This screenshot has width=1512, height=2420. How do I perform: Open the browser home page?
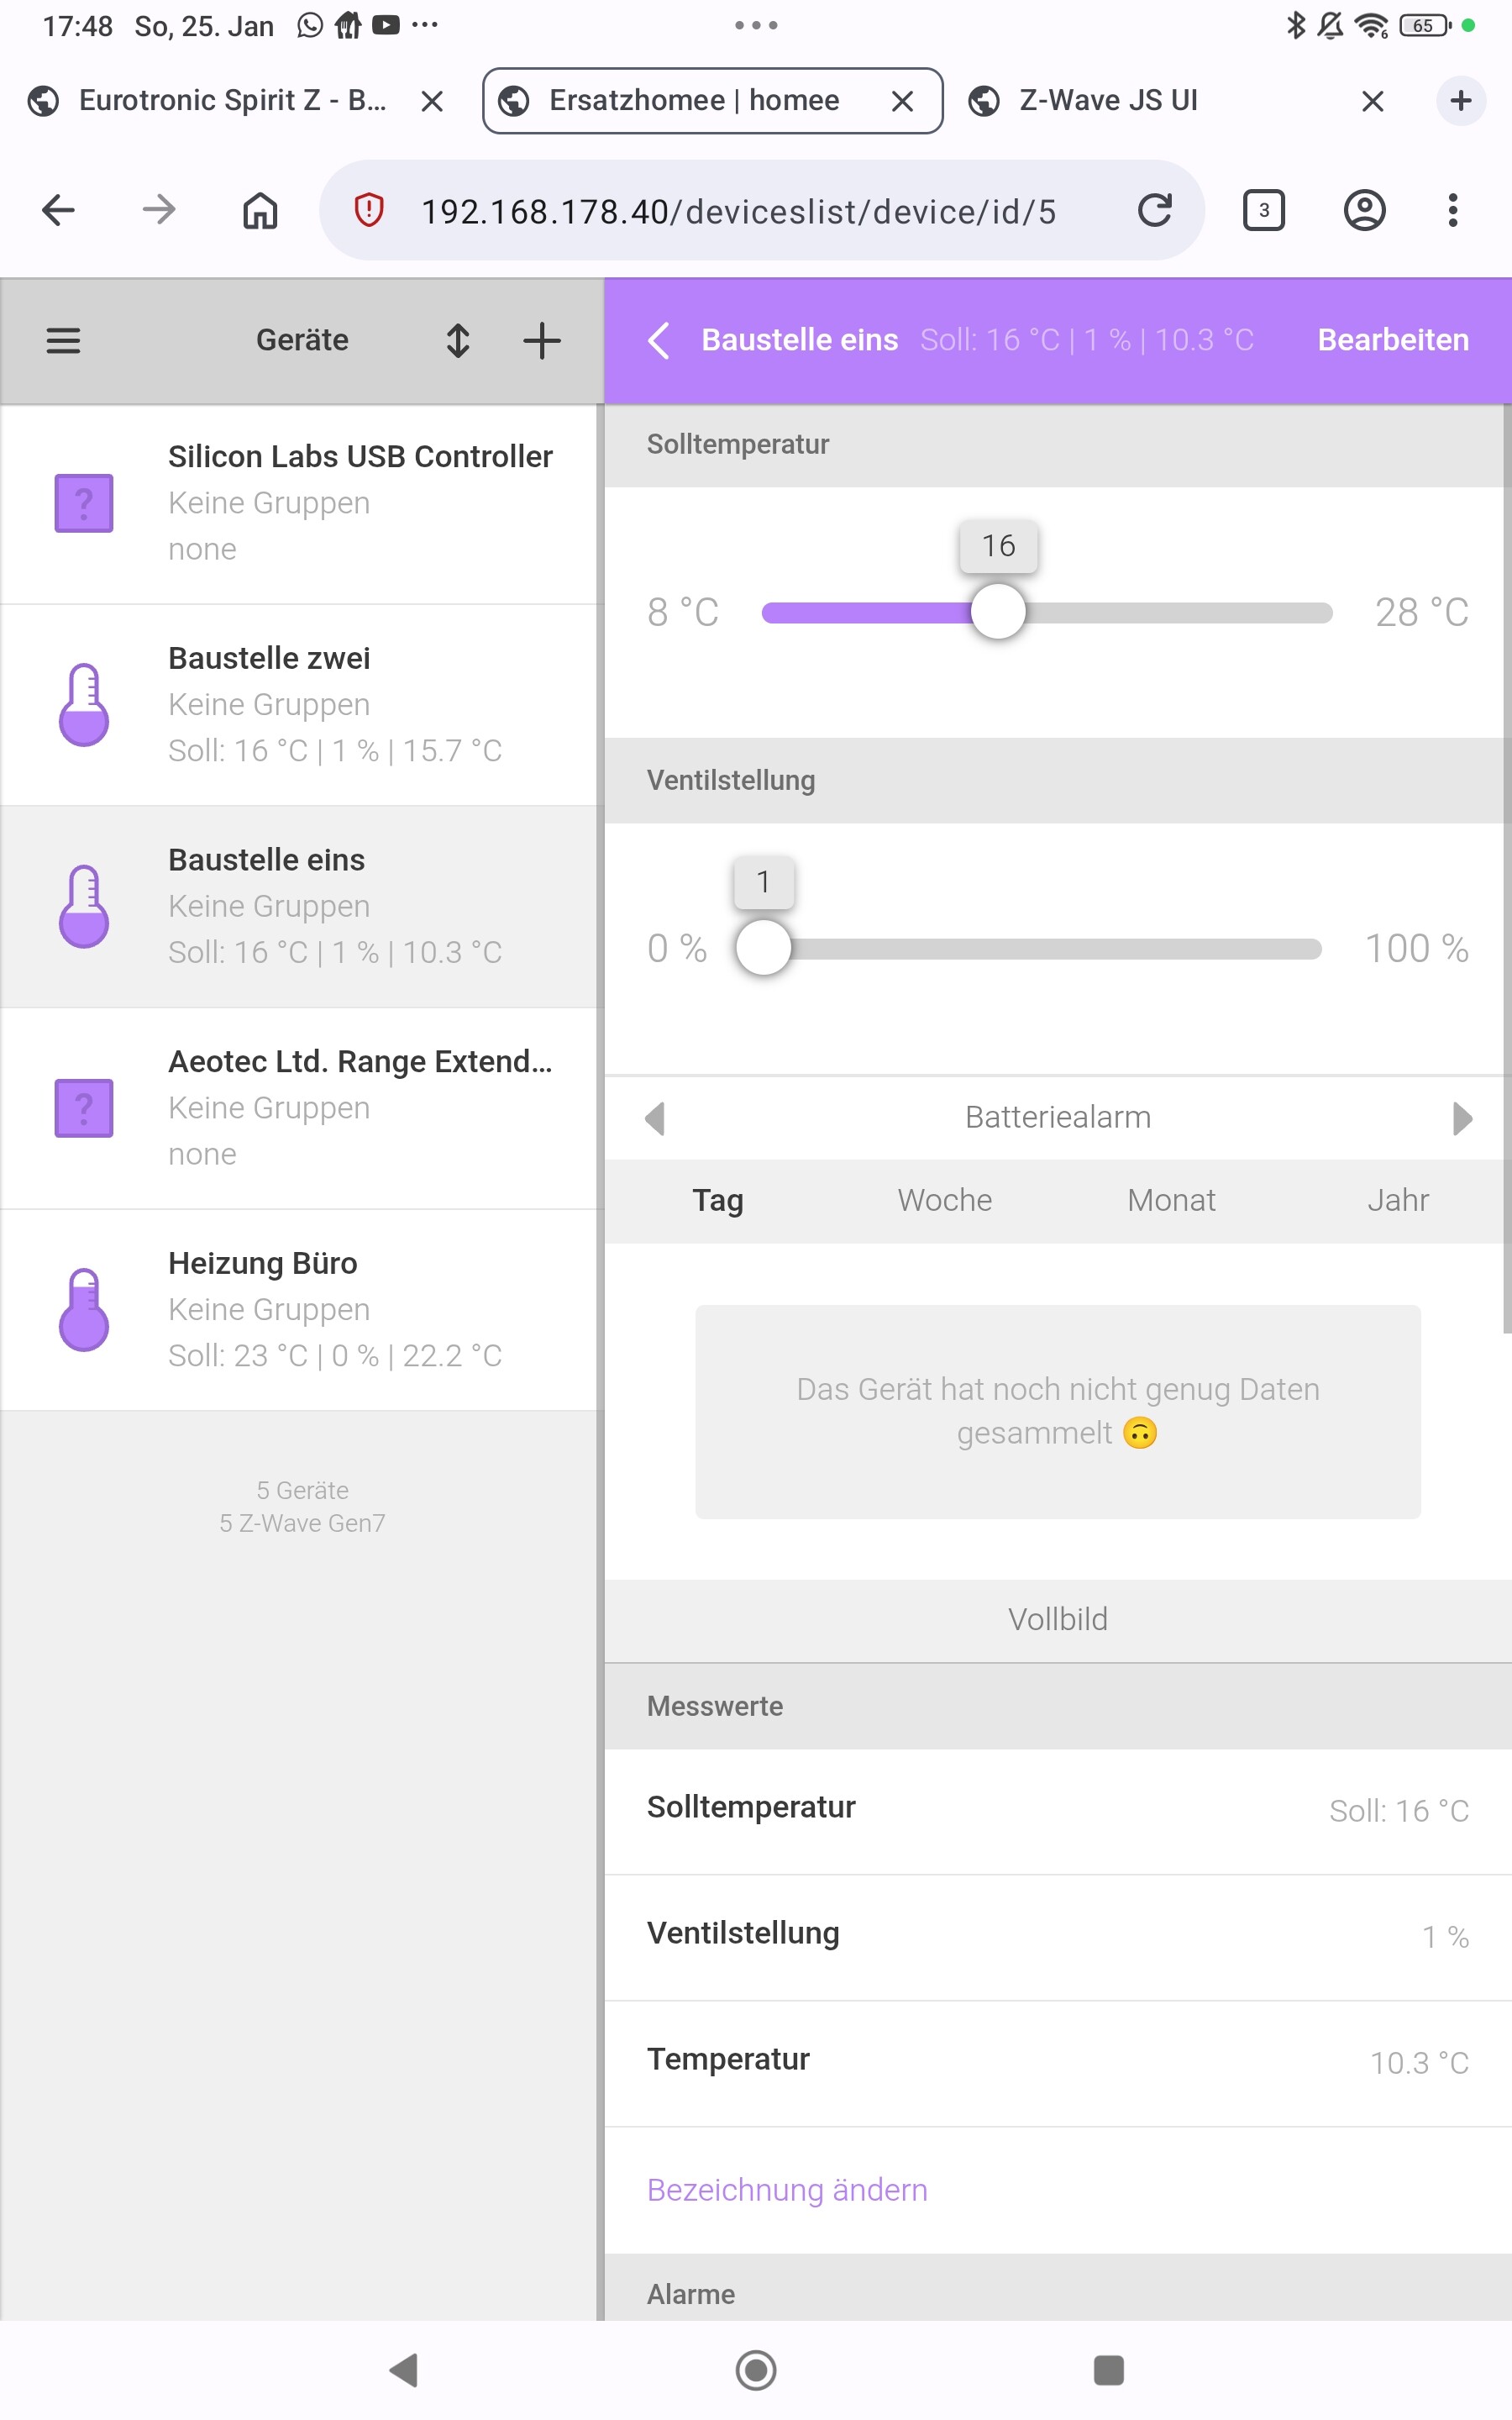pyautogui.click(x=260, y=211)
